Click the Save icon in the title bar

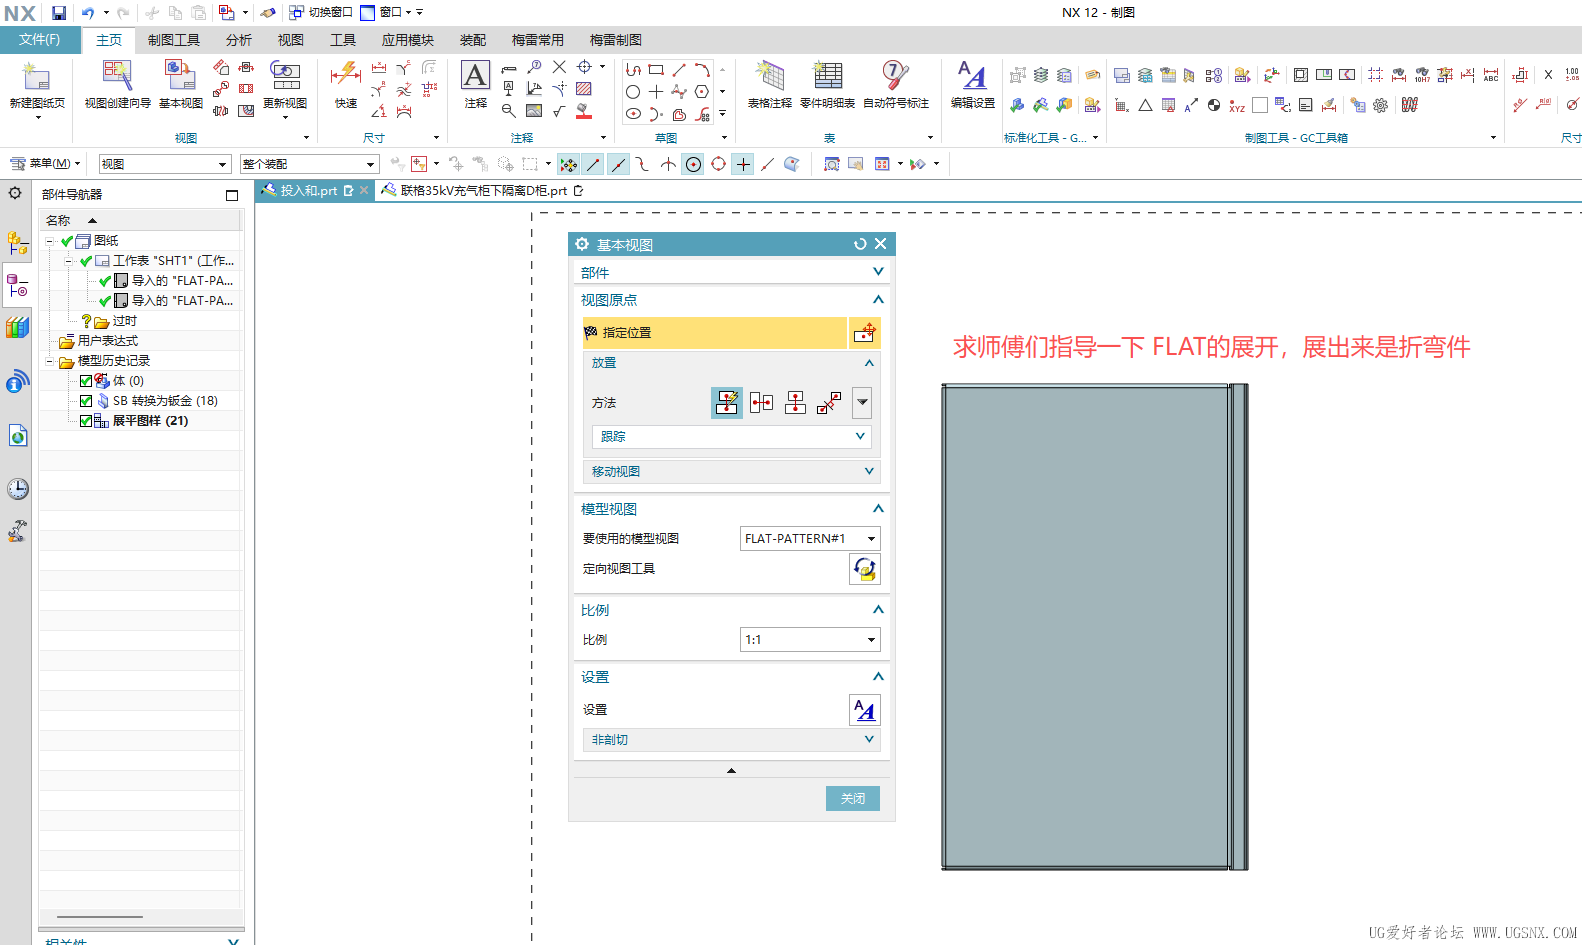pyautogui.click(x=59, y=13)
